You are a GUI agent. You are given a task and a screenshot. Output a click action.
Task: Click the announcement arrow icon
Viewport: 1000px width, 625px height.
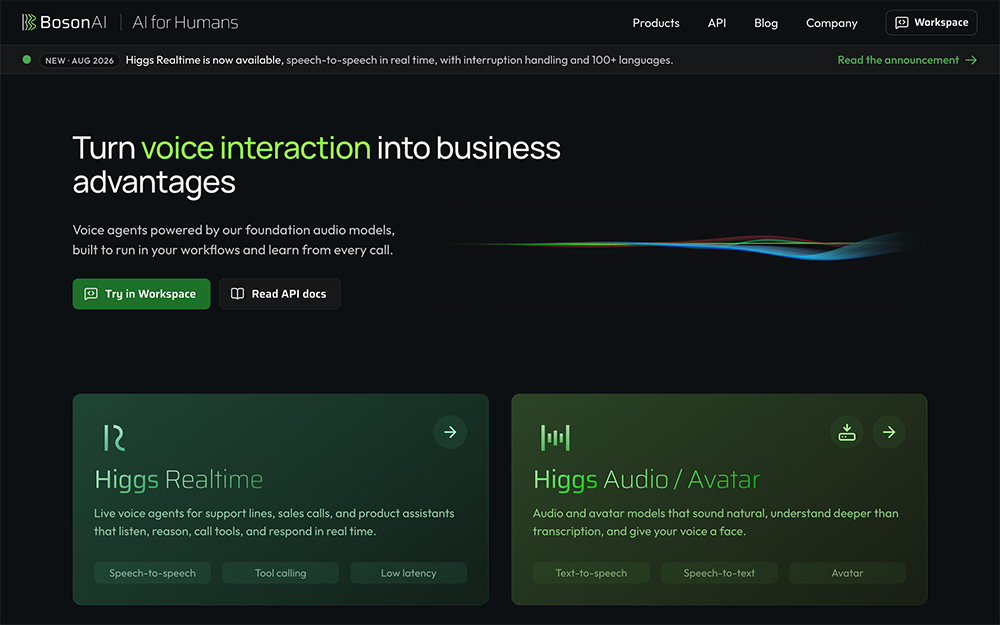point(971,60)
